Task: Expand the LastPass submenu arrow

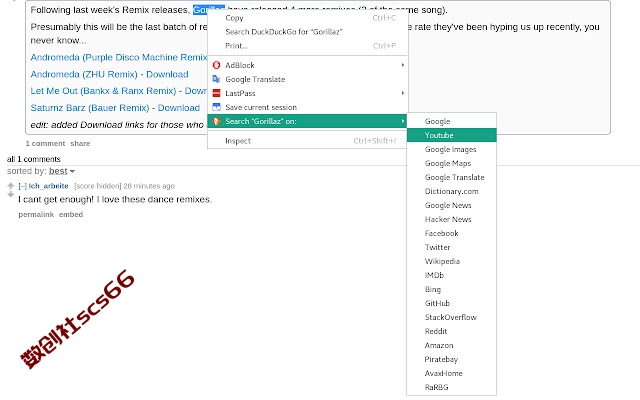Action: [402, 93]
